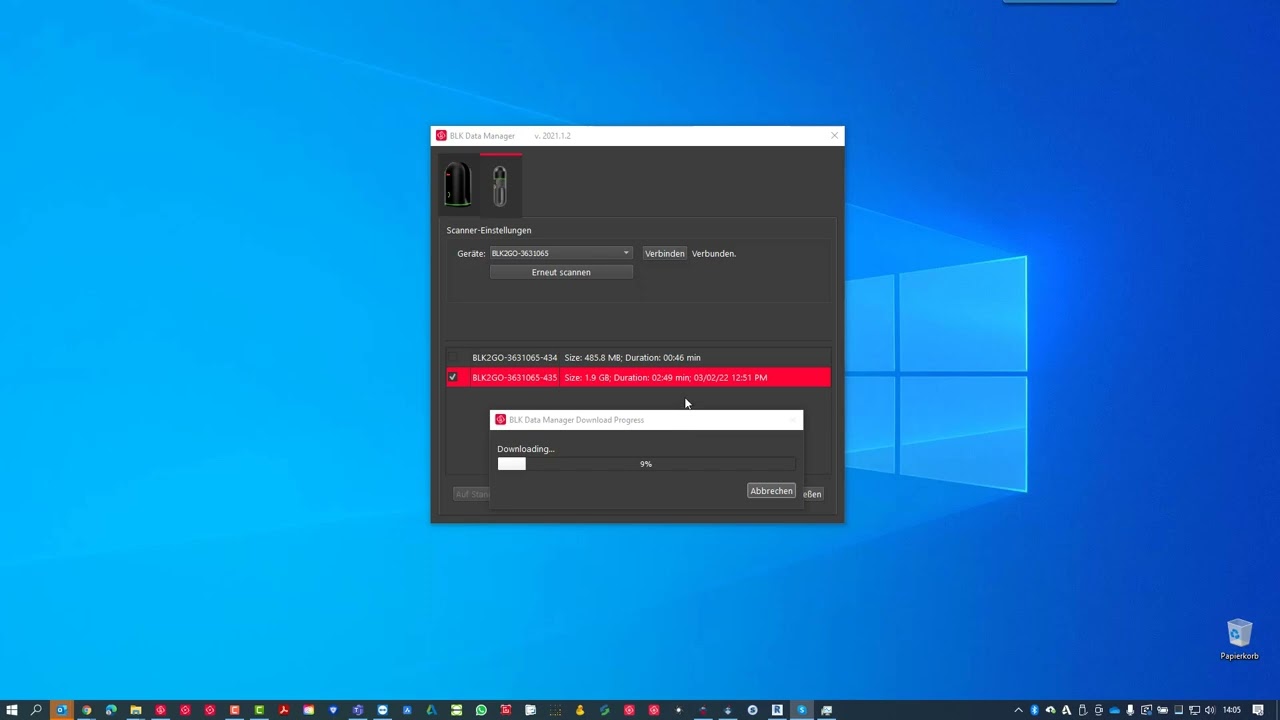The height and width of the screenshot is (720, 1280).
Task: Open the notification center icon
Action: 1258,710
